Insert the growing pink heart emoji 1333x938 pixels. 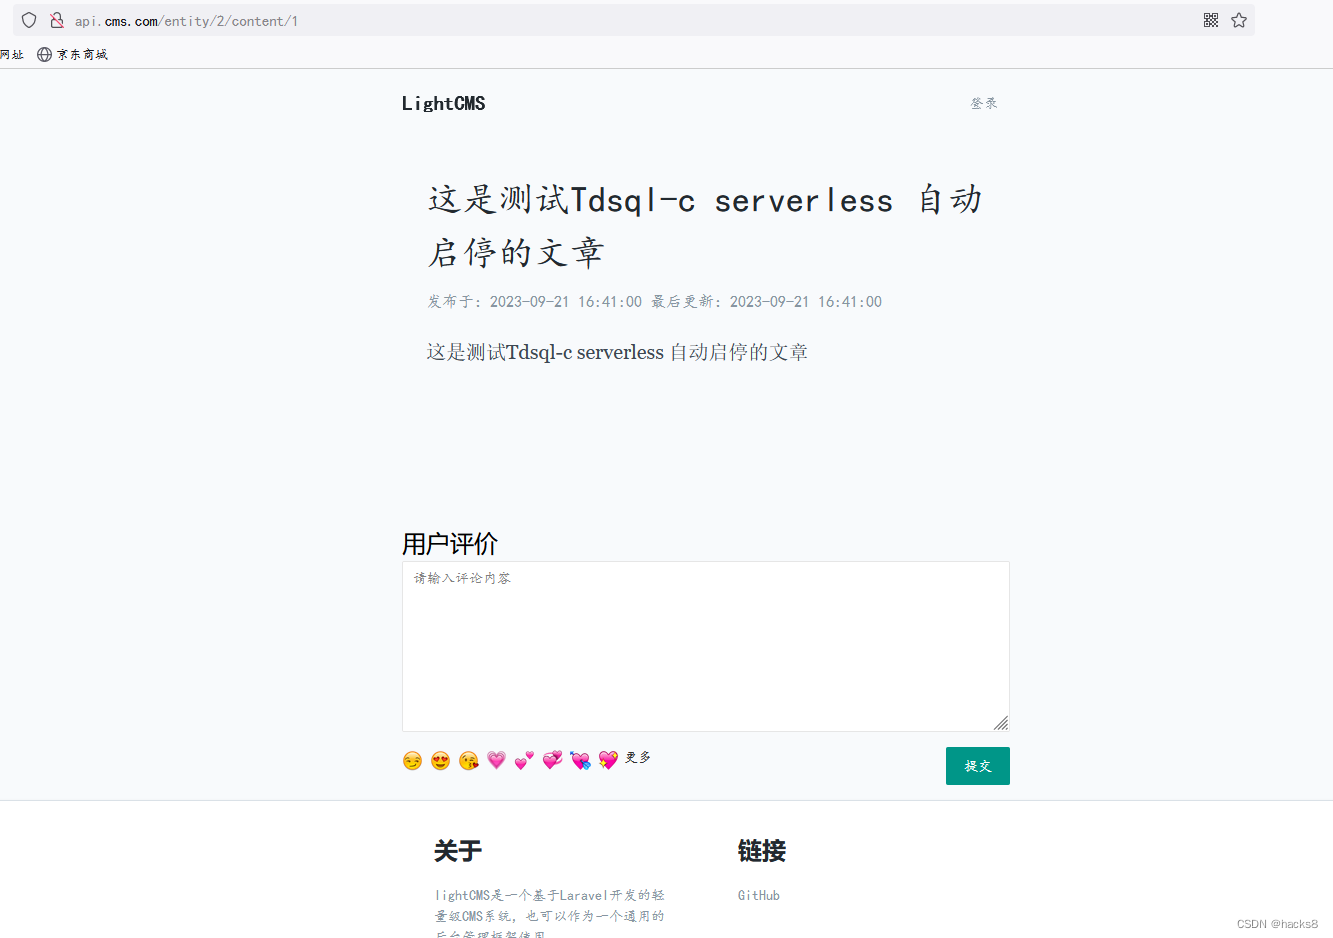(496, 760)
